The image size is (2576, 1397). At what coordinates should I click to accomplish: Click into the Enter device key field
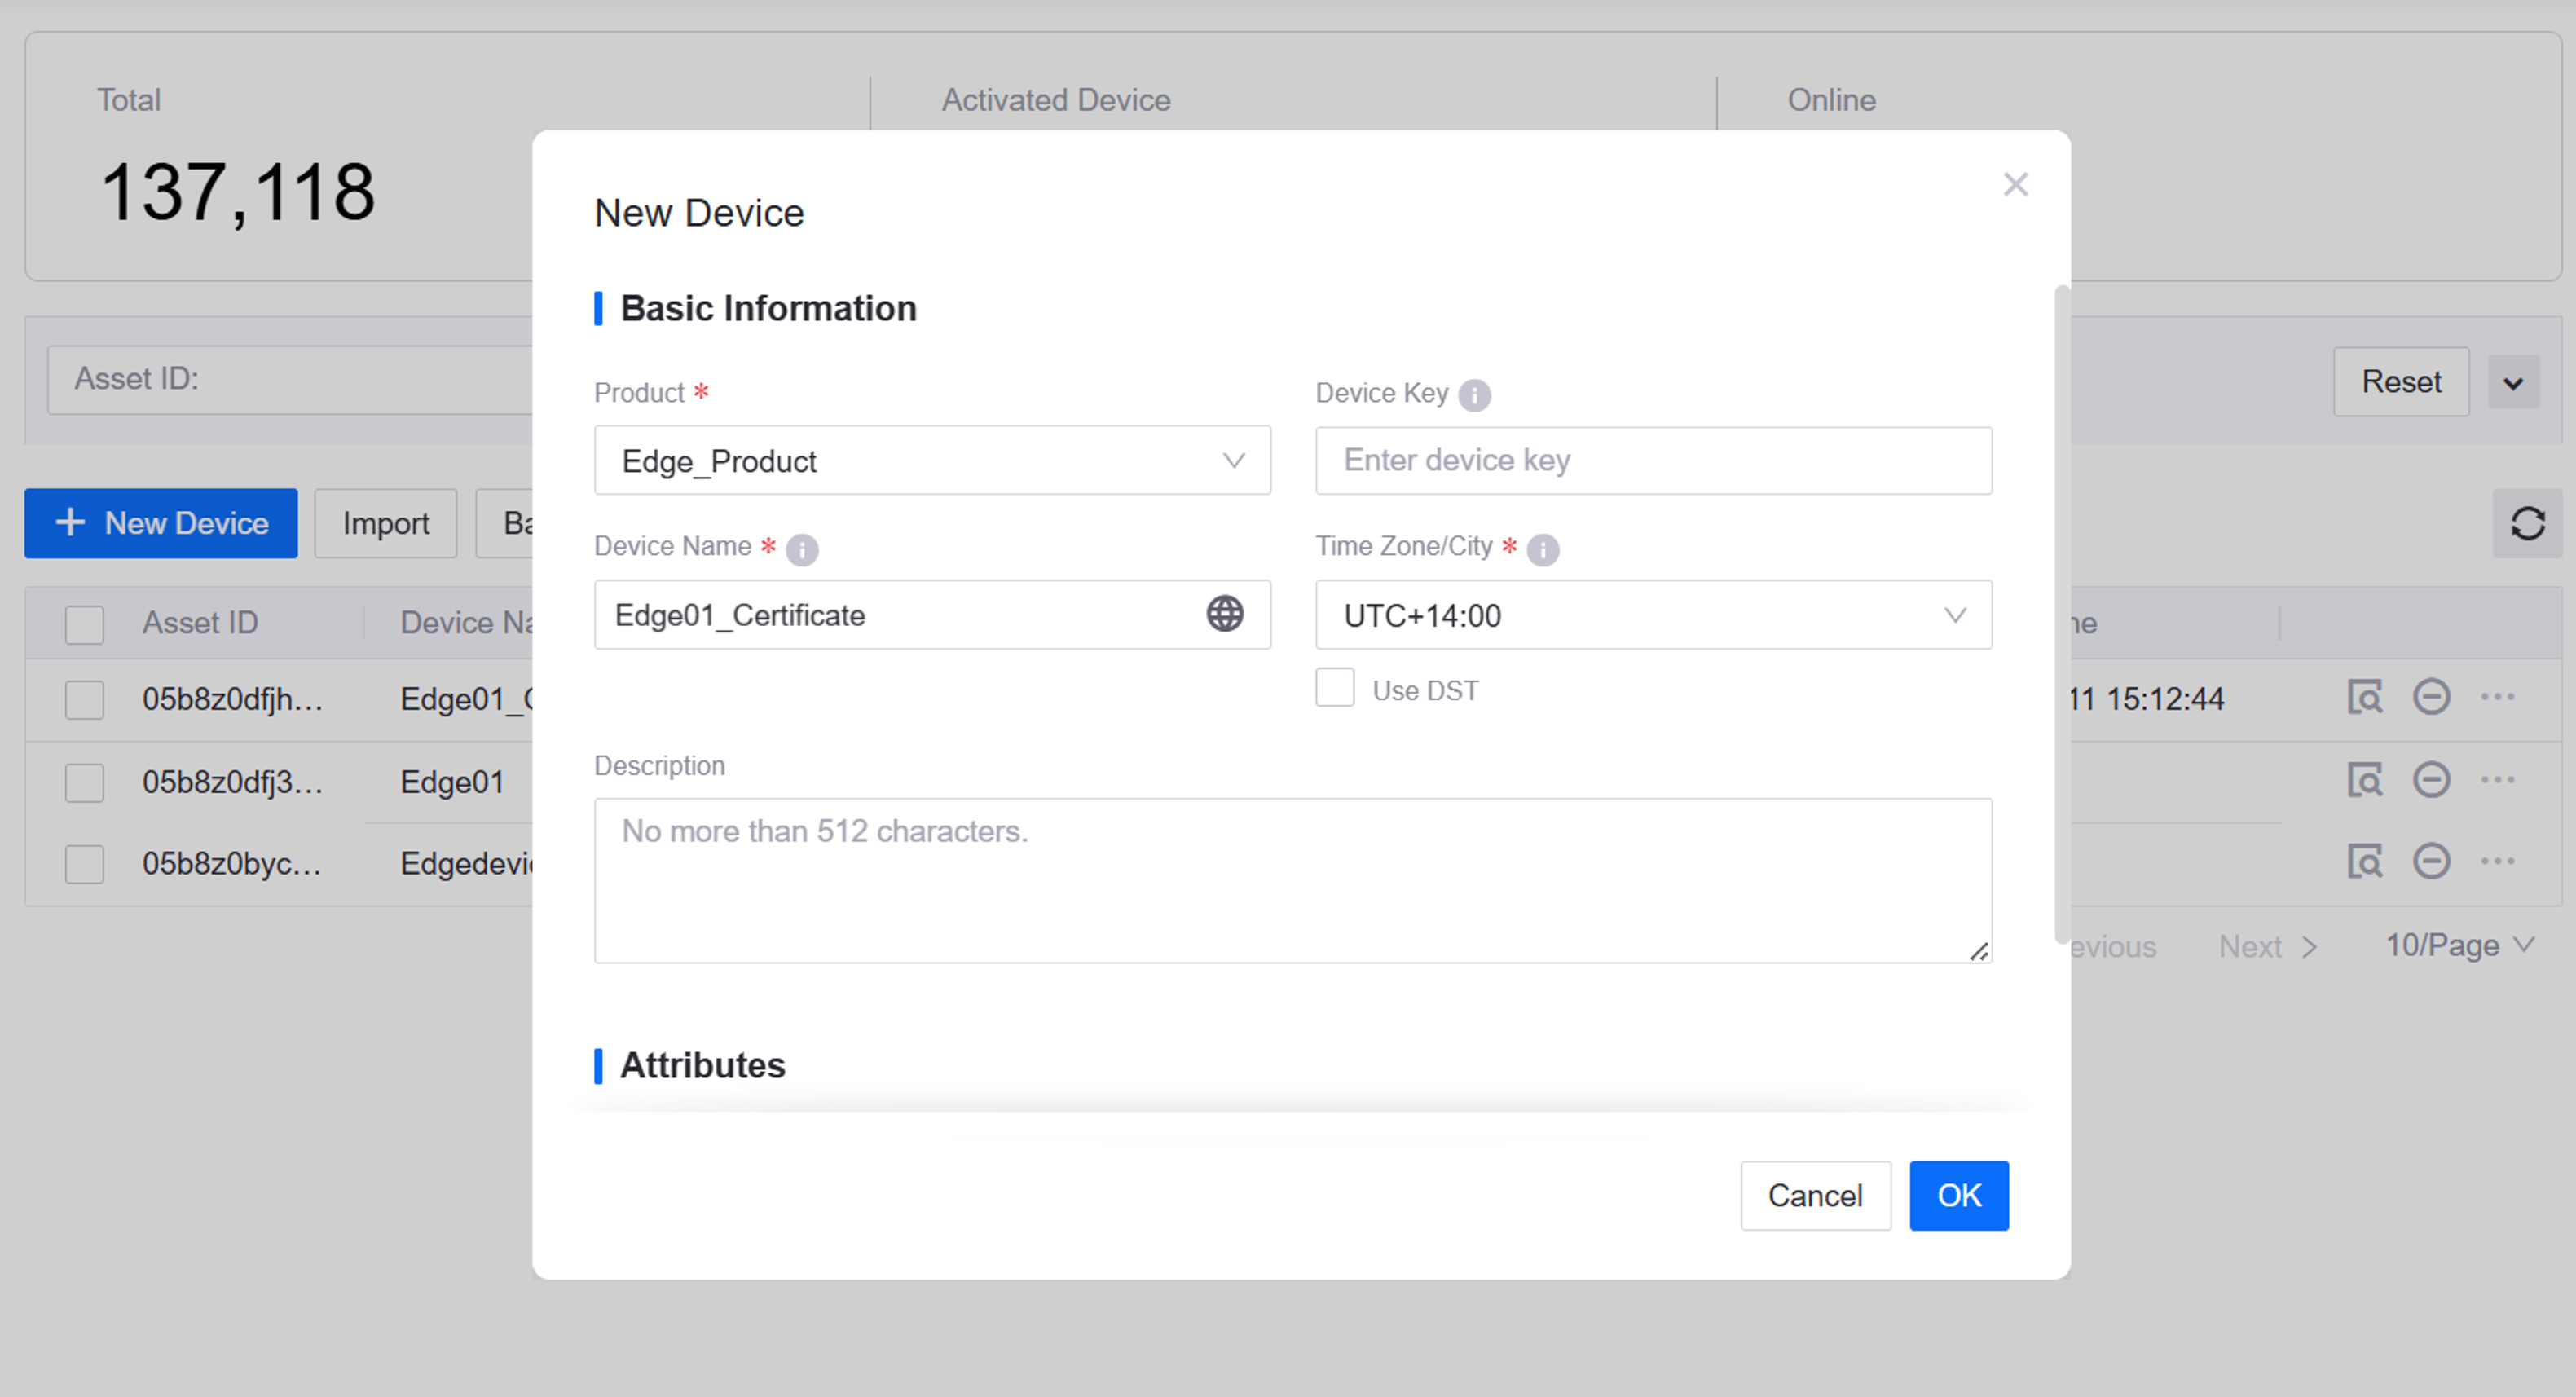tap(1653, 461)
